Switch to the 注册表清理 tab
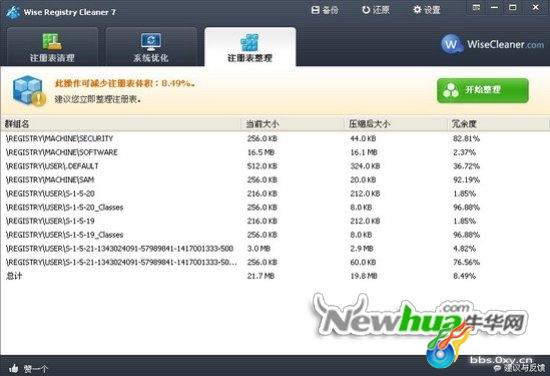The width and height of the screenshot is (550, 376). pos(52,47)
